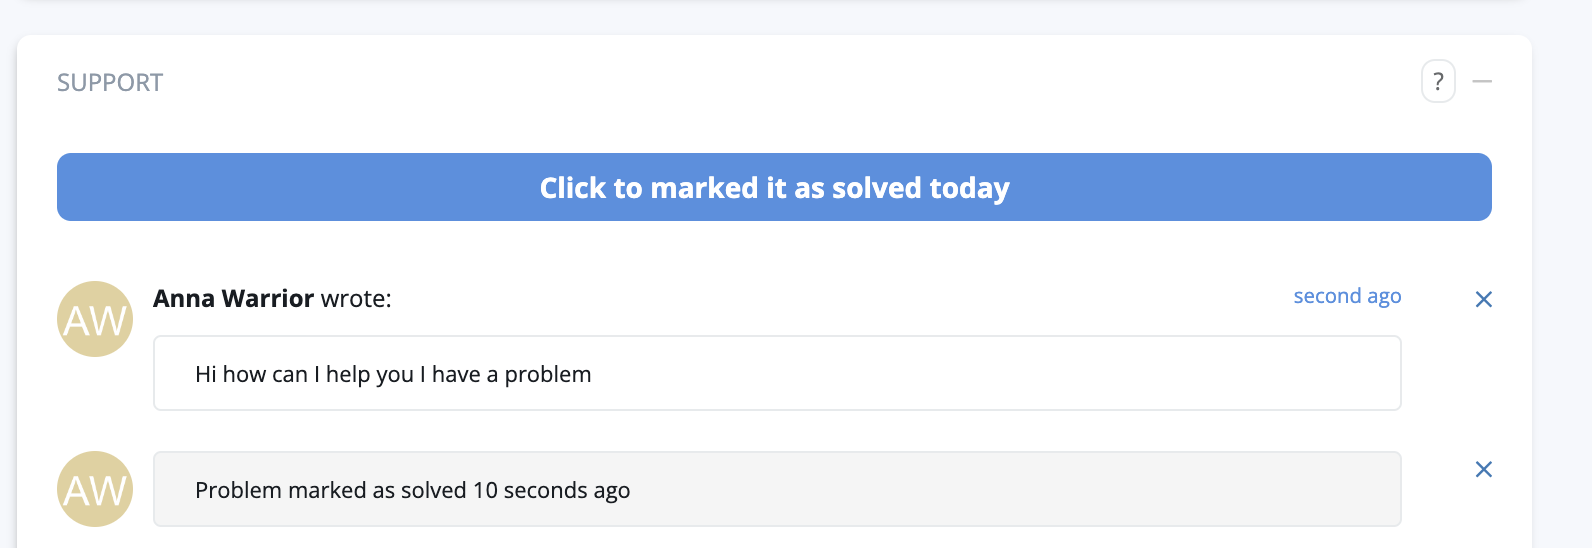
Task: Select the "Hi how can I help you" message box
Action: click(776, 373)
